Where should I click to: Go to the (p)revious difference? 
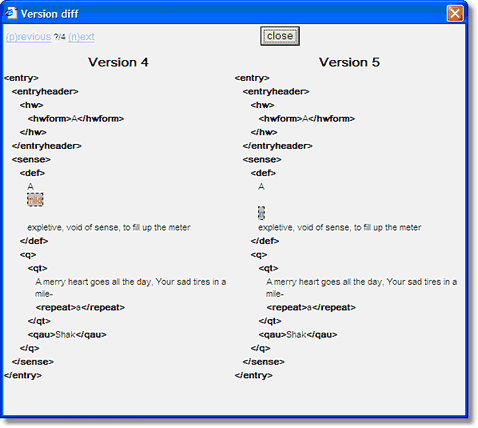coord(28,37)
